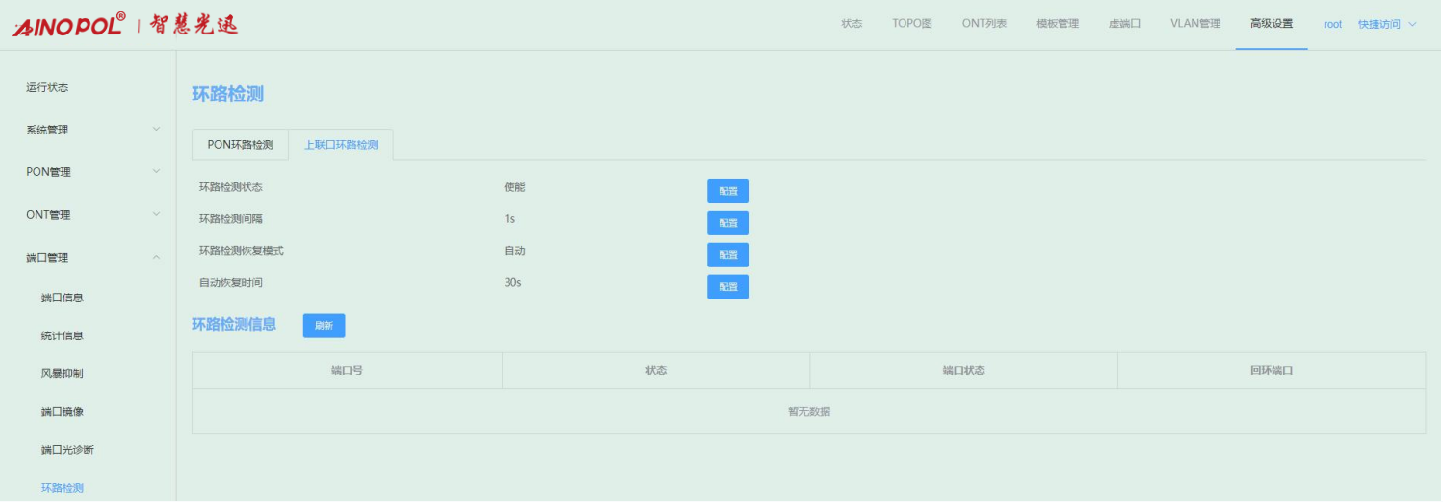Image resolution: width=1443 pixels, height=502 pixels.
Task: Configure 自动恢复时间 setting
Action: [727, 287]
